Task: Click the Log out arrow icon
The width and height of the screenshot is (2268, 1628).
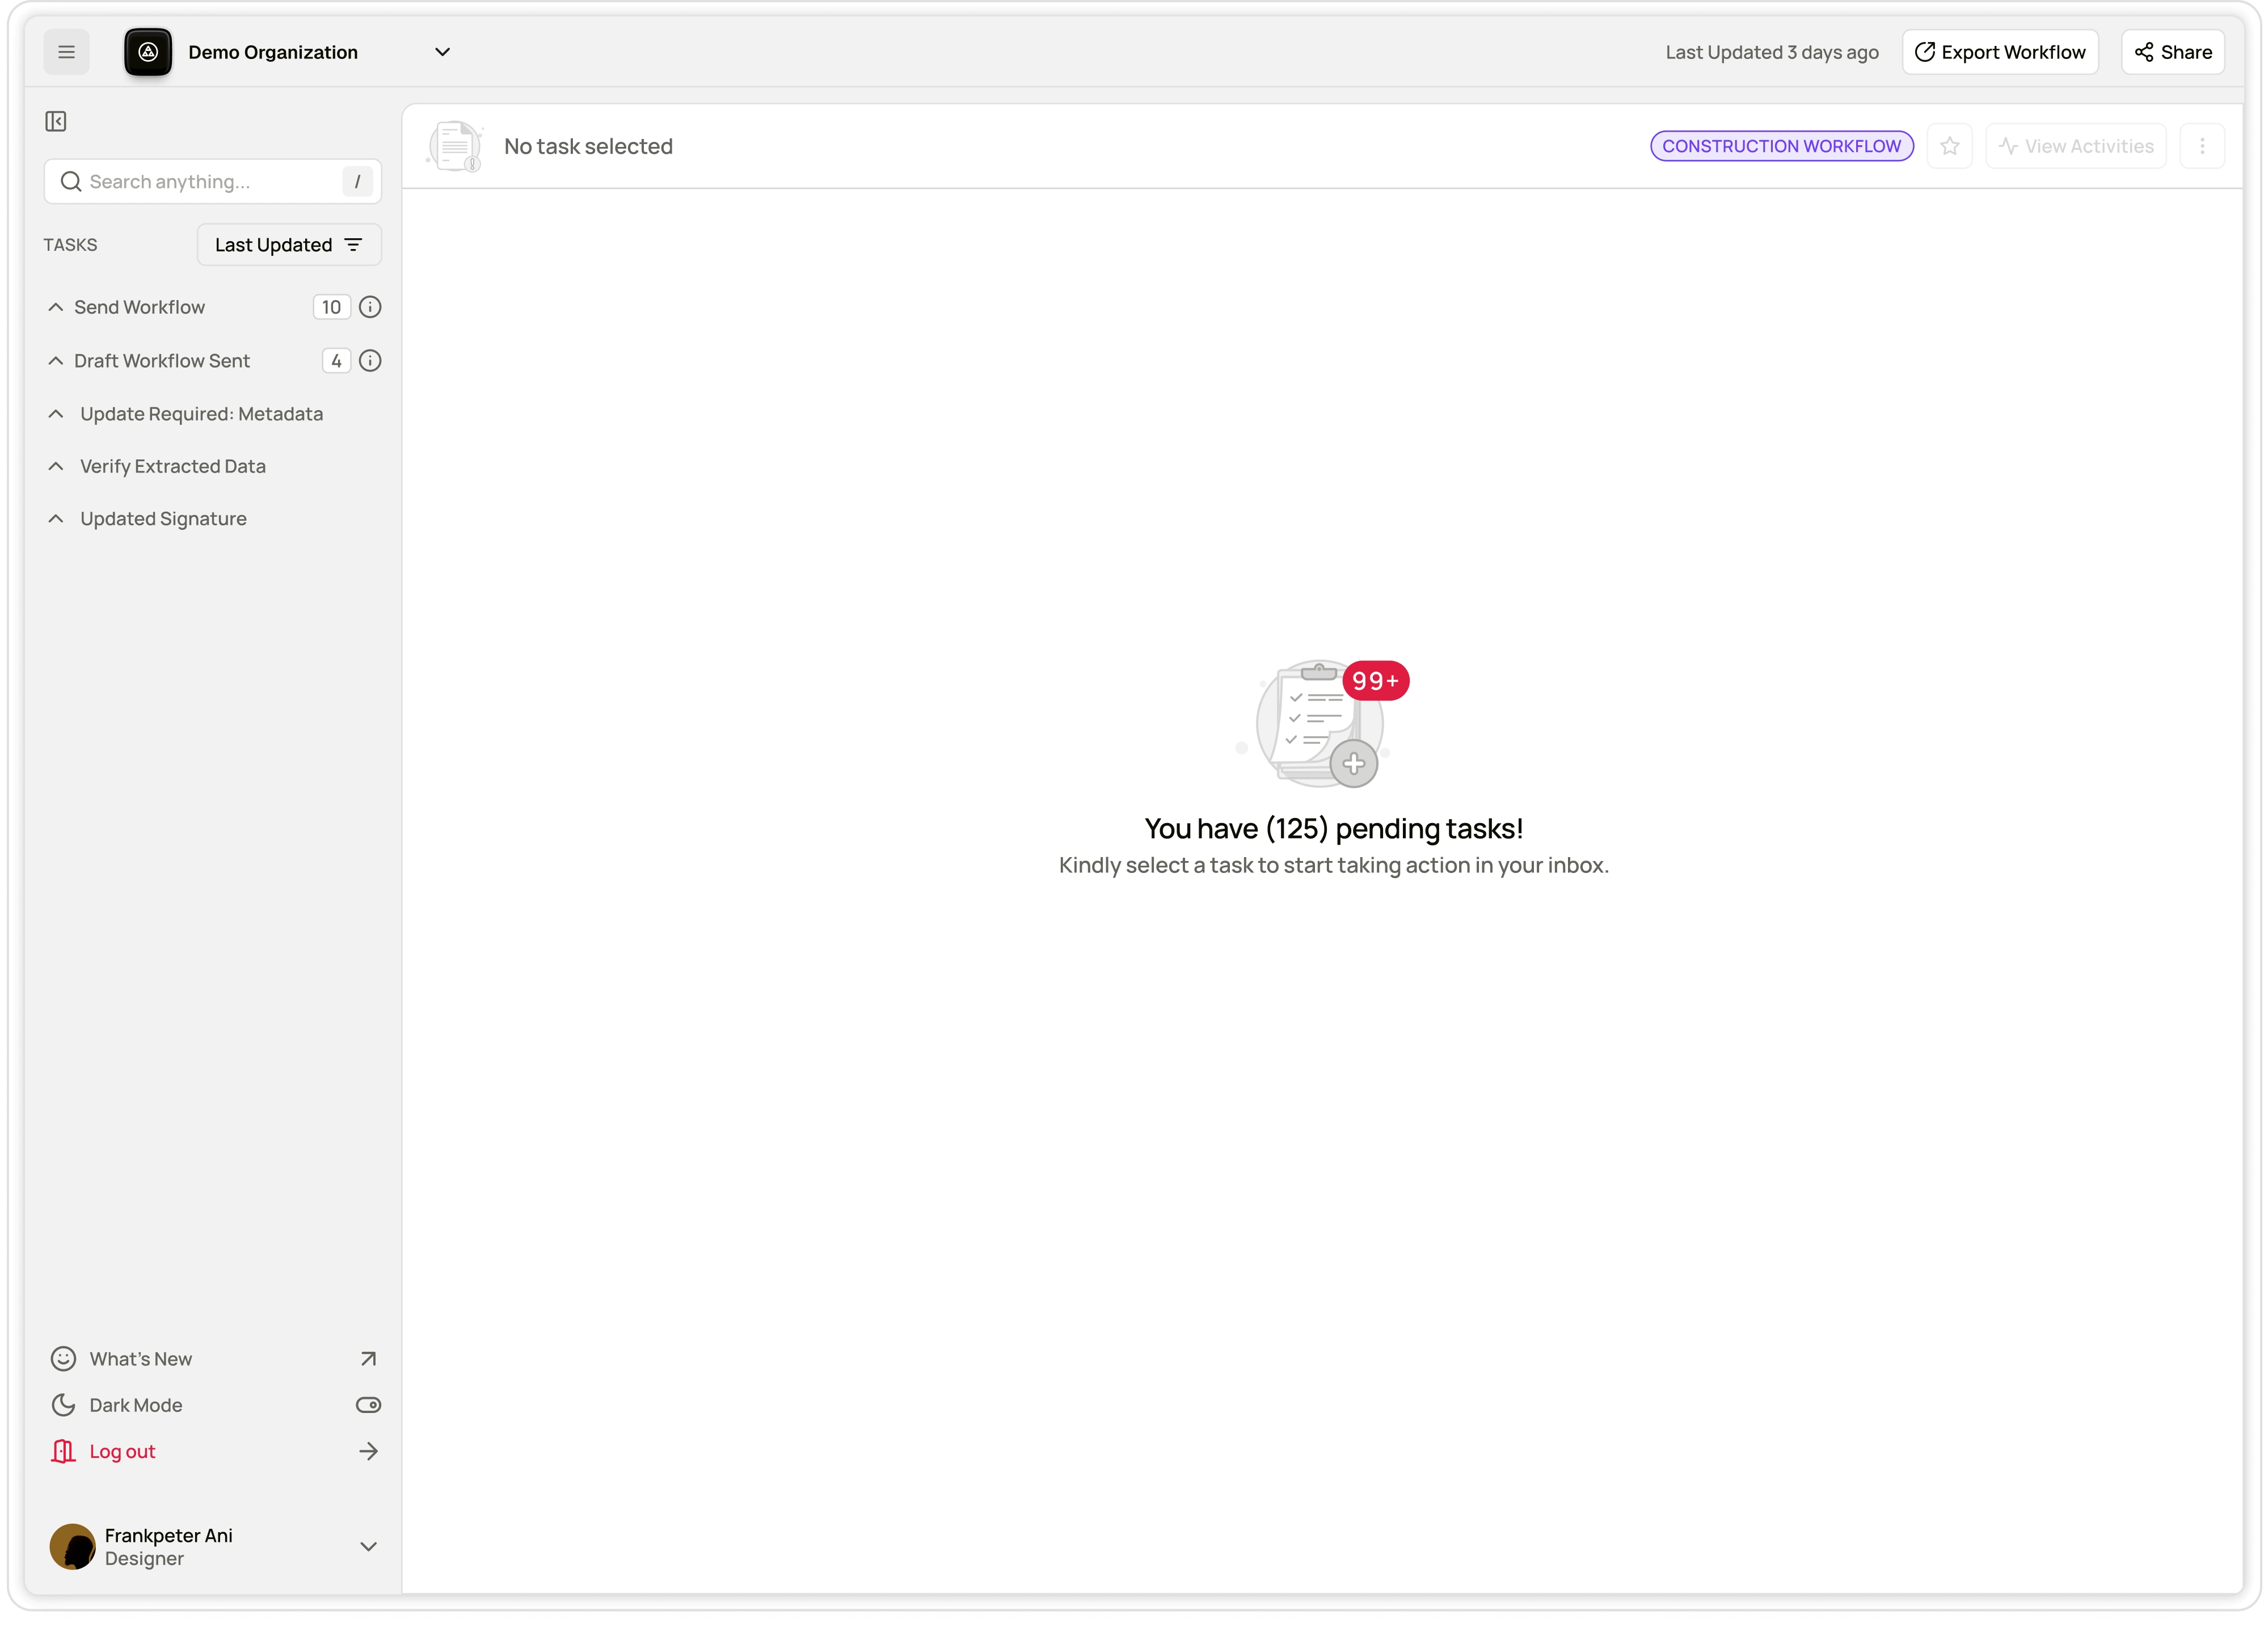Action: (368, 1451)
